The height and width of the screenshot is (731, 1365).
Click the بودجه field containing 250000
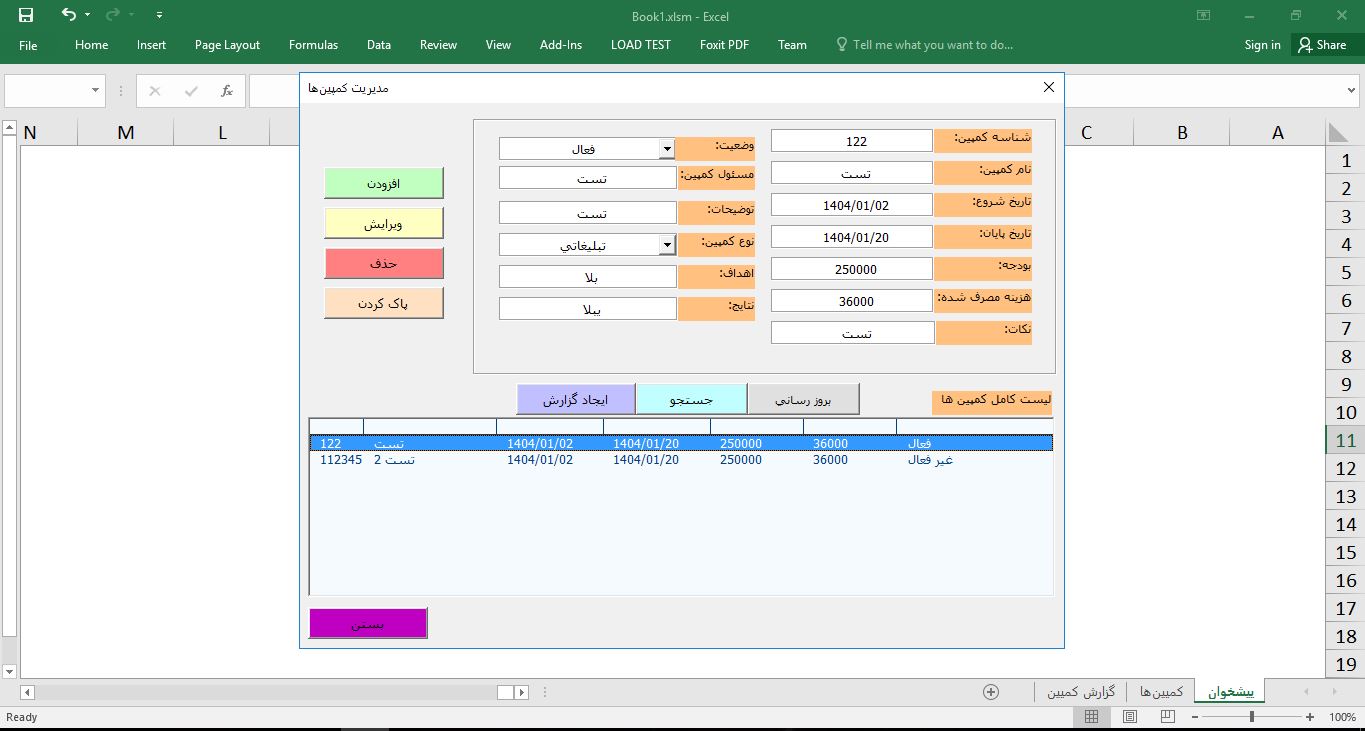coord(852,269)
